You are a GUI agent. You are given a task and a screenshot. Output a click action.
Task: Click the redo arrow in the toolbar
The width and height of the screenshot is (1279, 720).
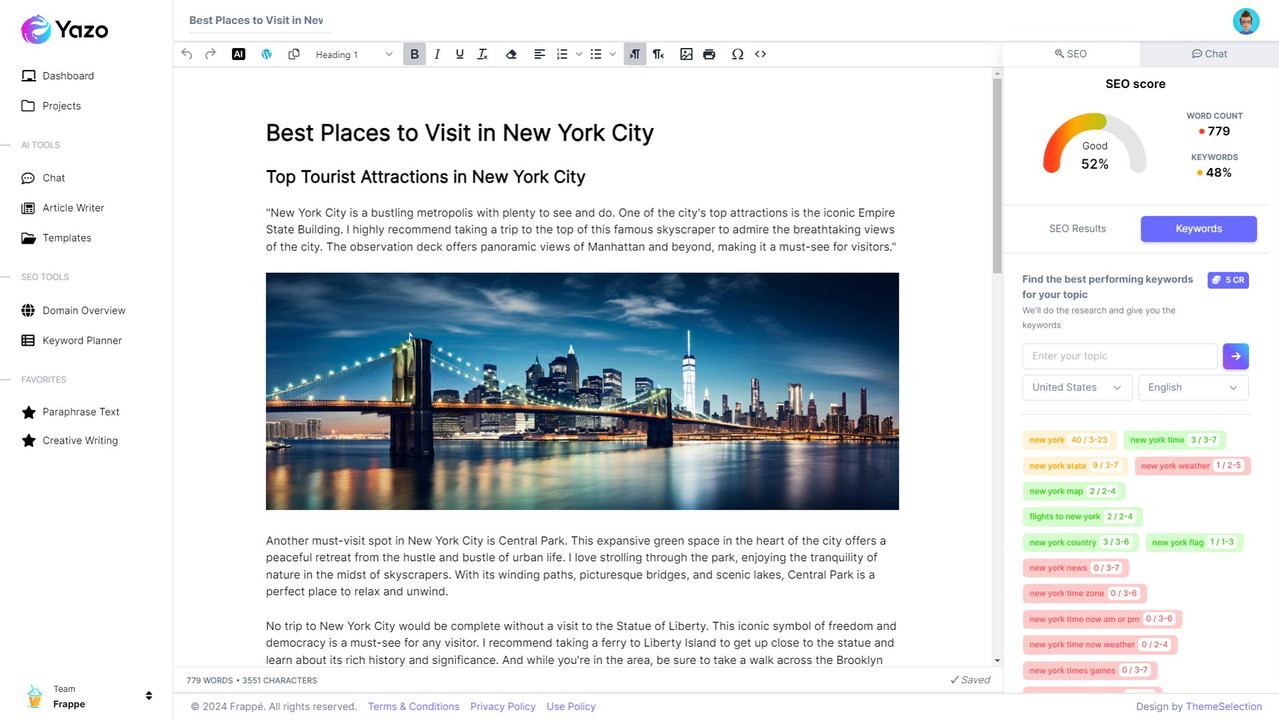tap(210, 54)
